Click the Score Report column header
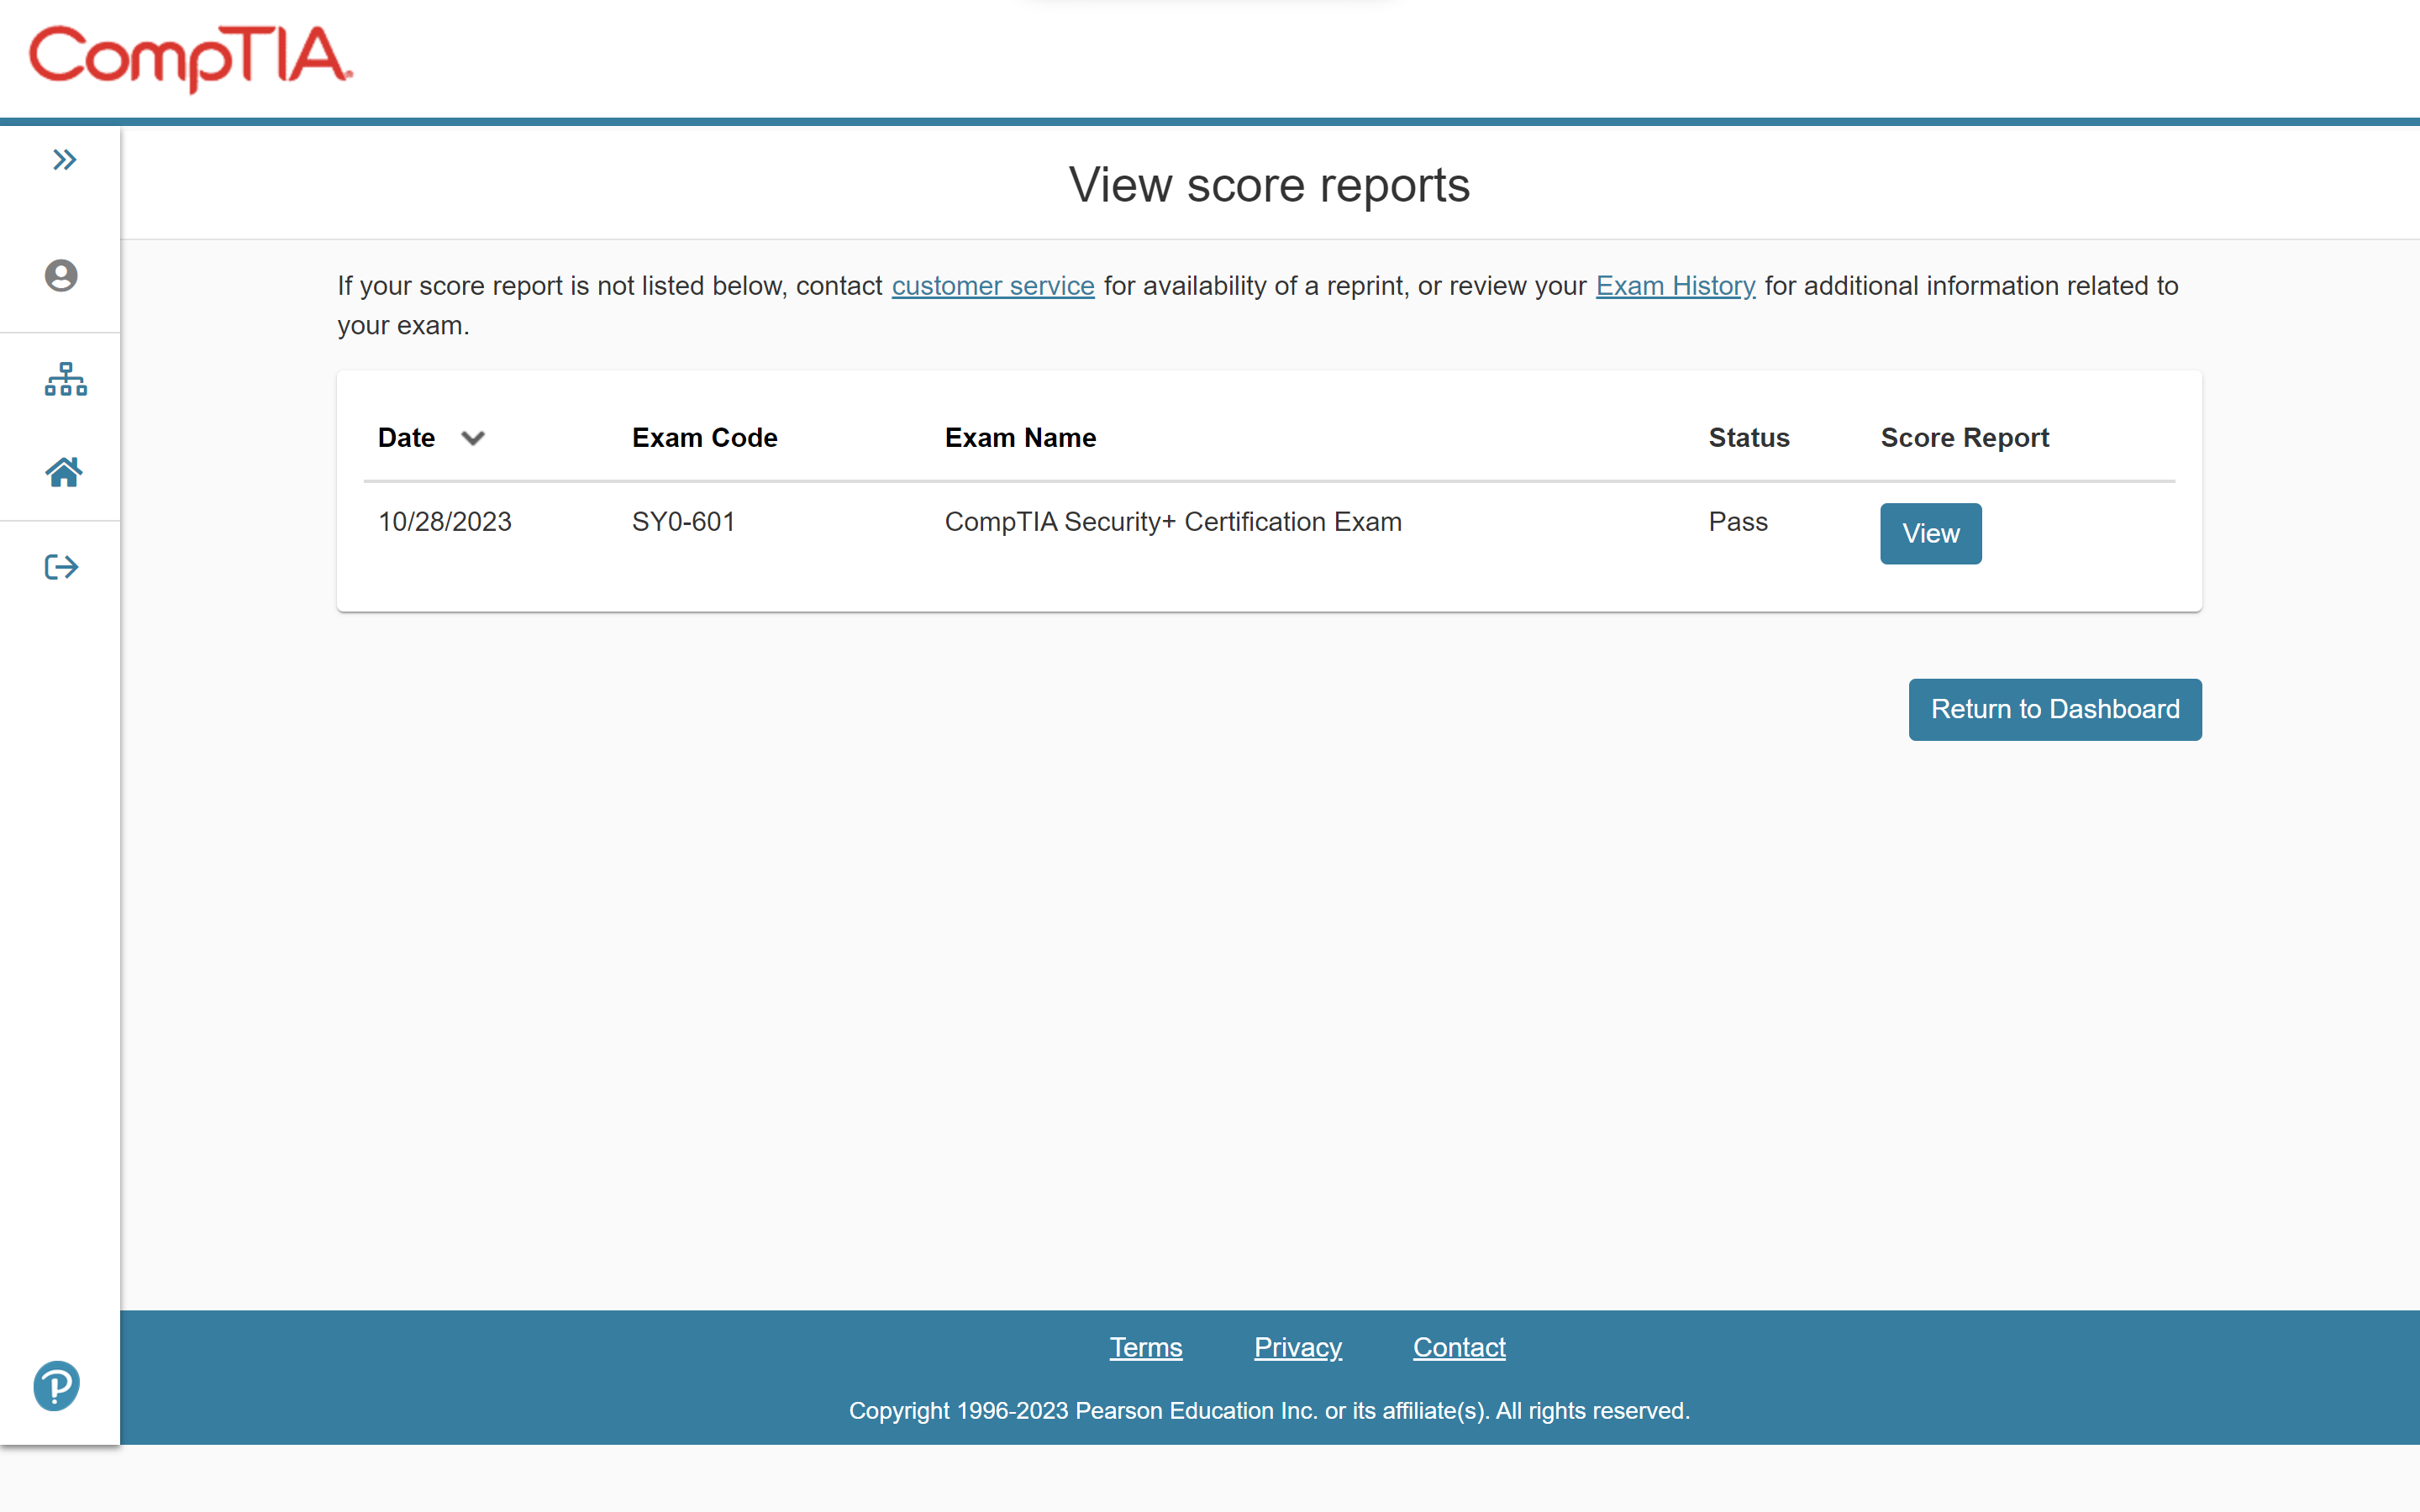2420x1512 pixels. (1964, 438)
